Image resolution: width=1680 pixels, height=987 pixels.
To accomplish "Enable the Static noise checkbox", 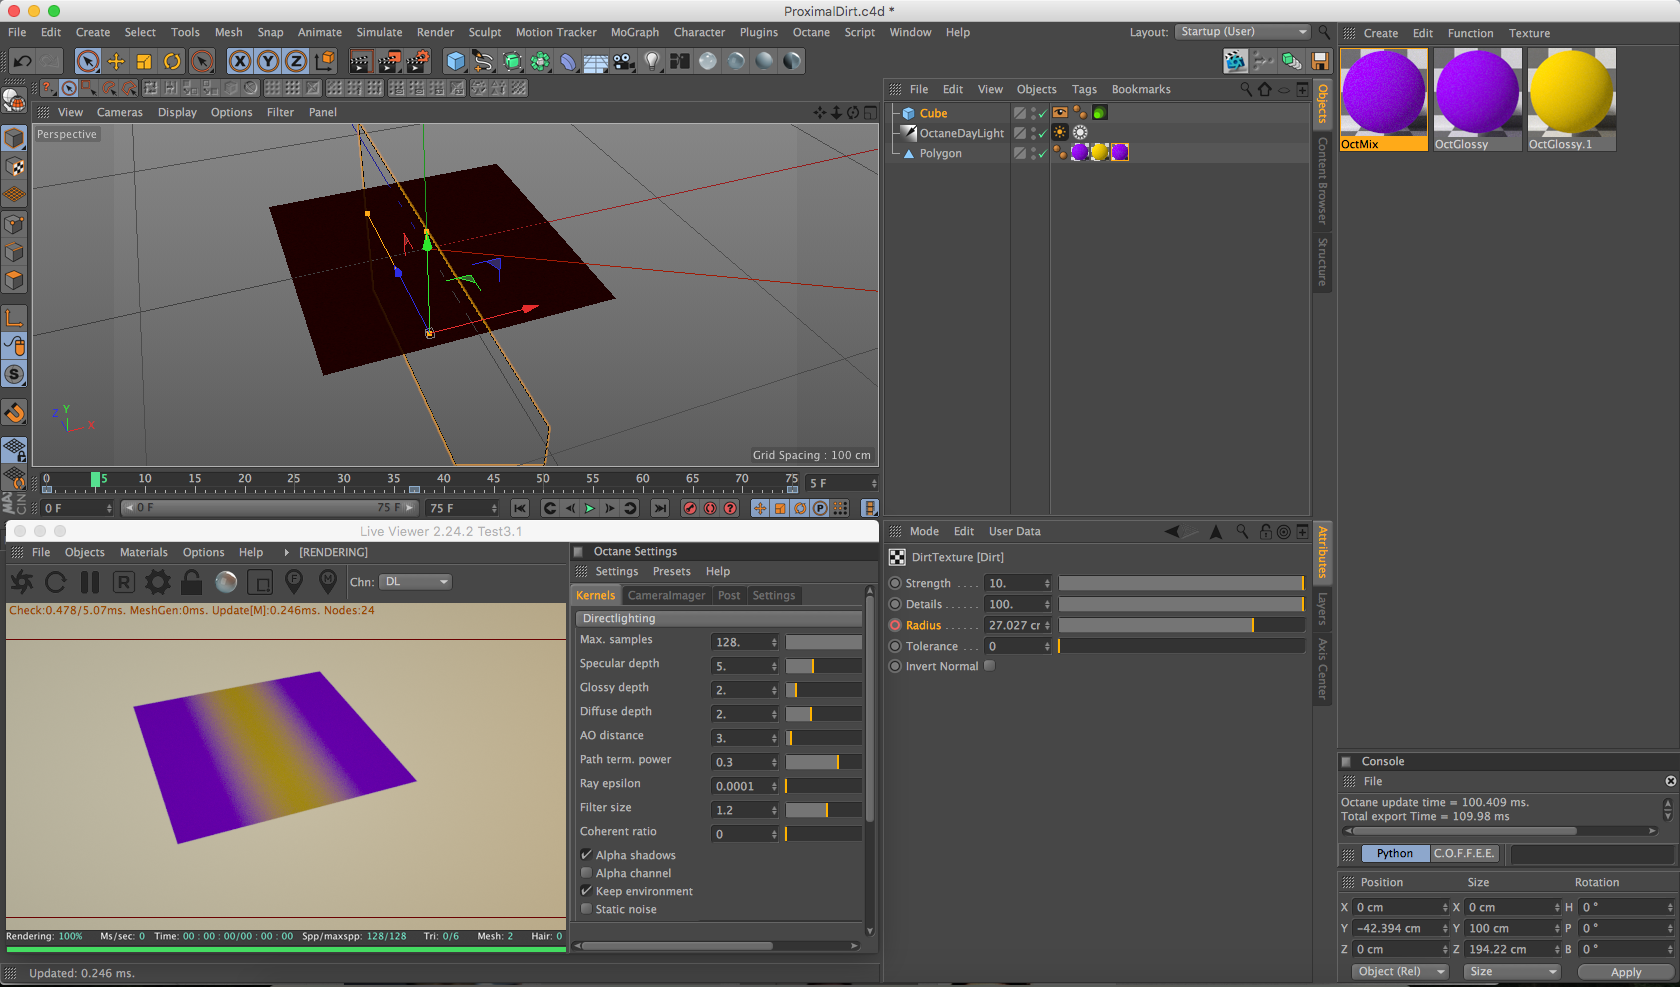I will point(587,909).
